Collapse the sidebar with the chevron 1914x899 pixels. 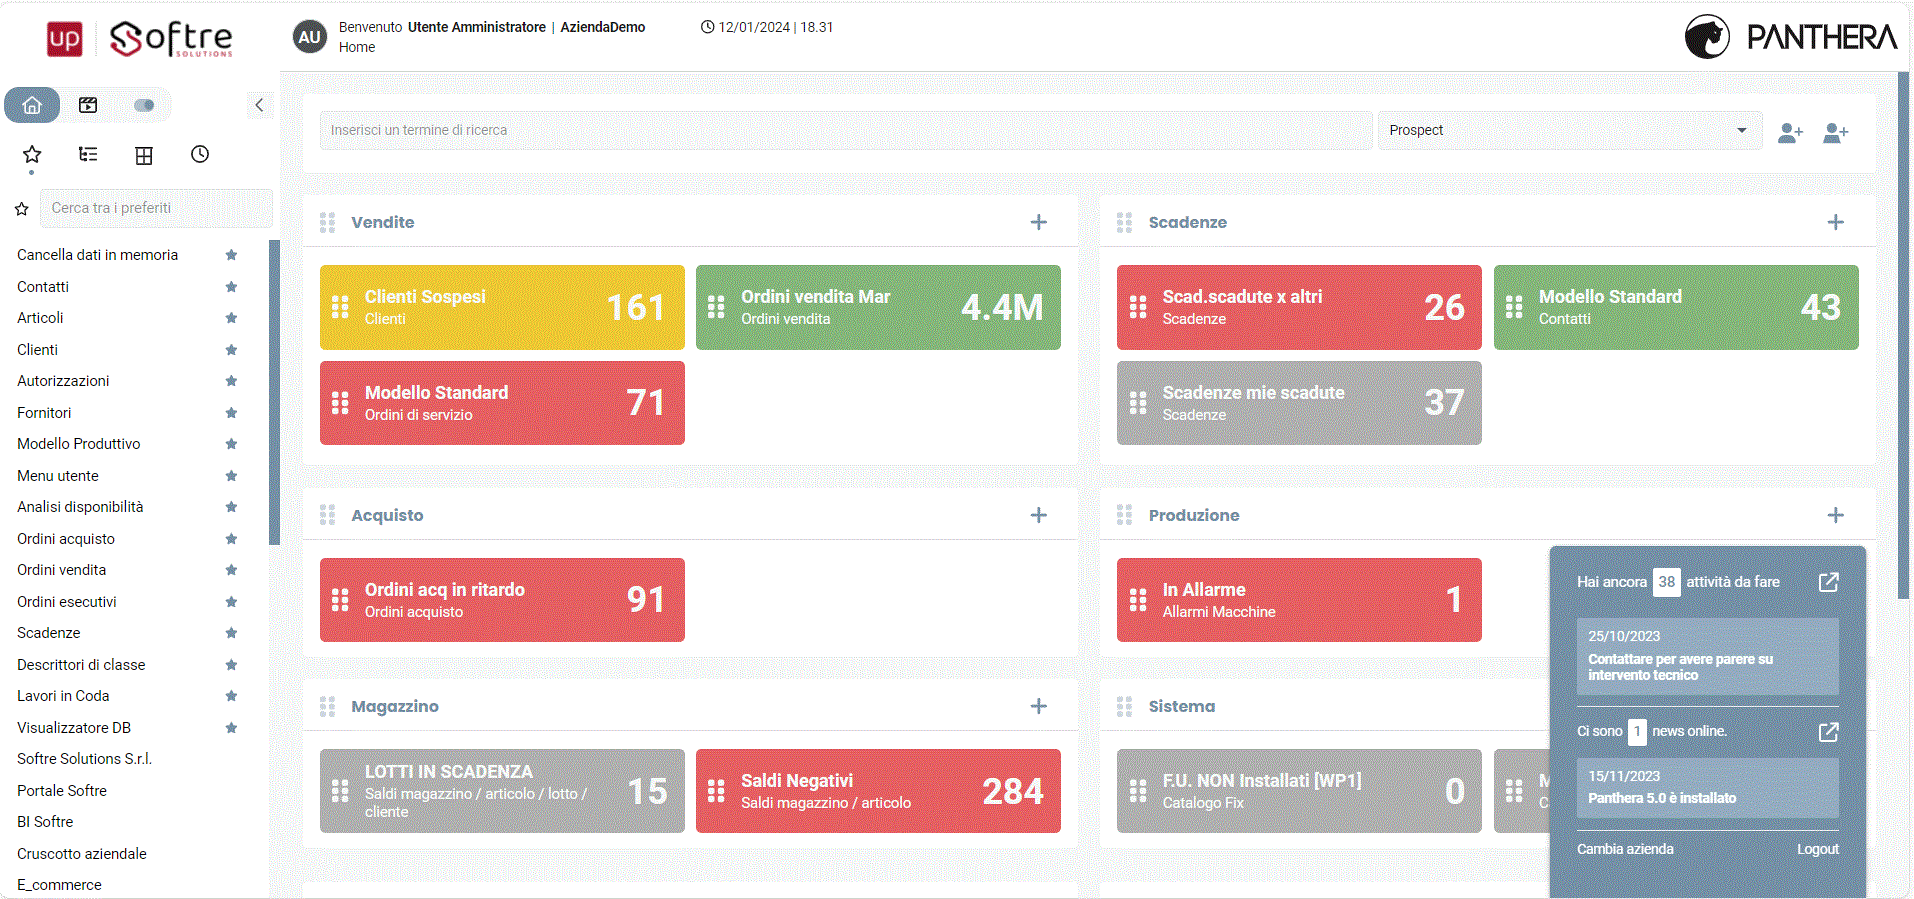click(259, 105)
